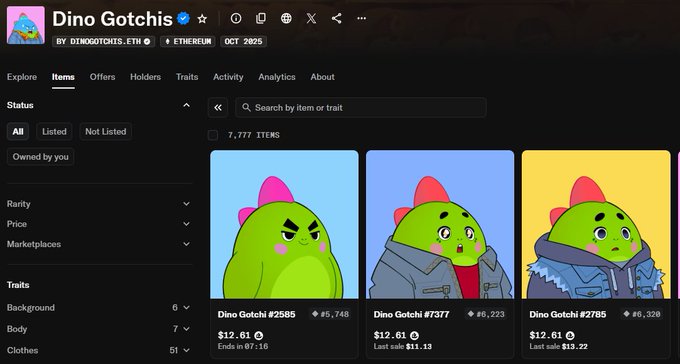Toggle the Owned by you filter
This screenshot has width=680, height=364.
[40, 157]
